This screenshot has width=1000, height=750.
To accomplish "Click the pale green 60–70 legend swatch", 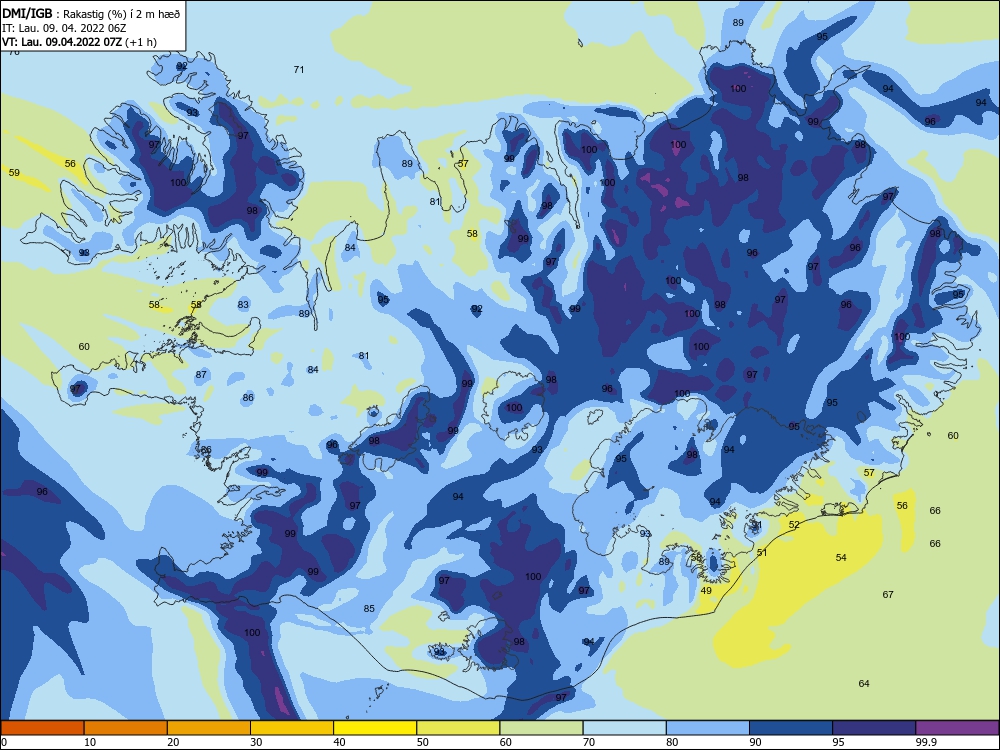I will click(x=541, y=728).
